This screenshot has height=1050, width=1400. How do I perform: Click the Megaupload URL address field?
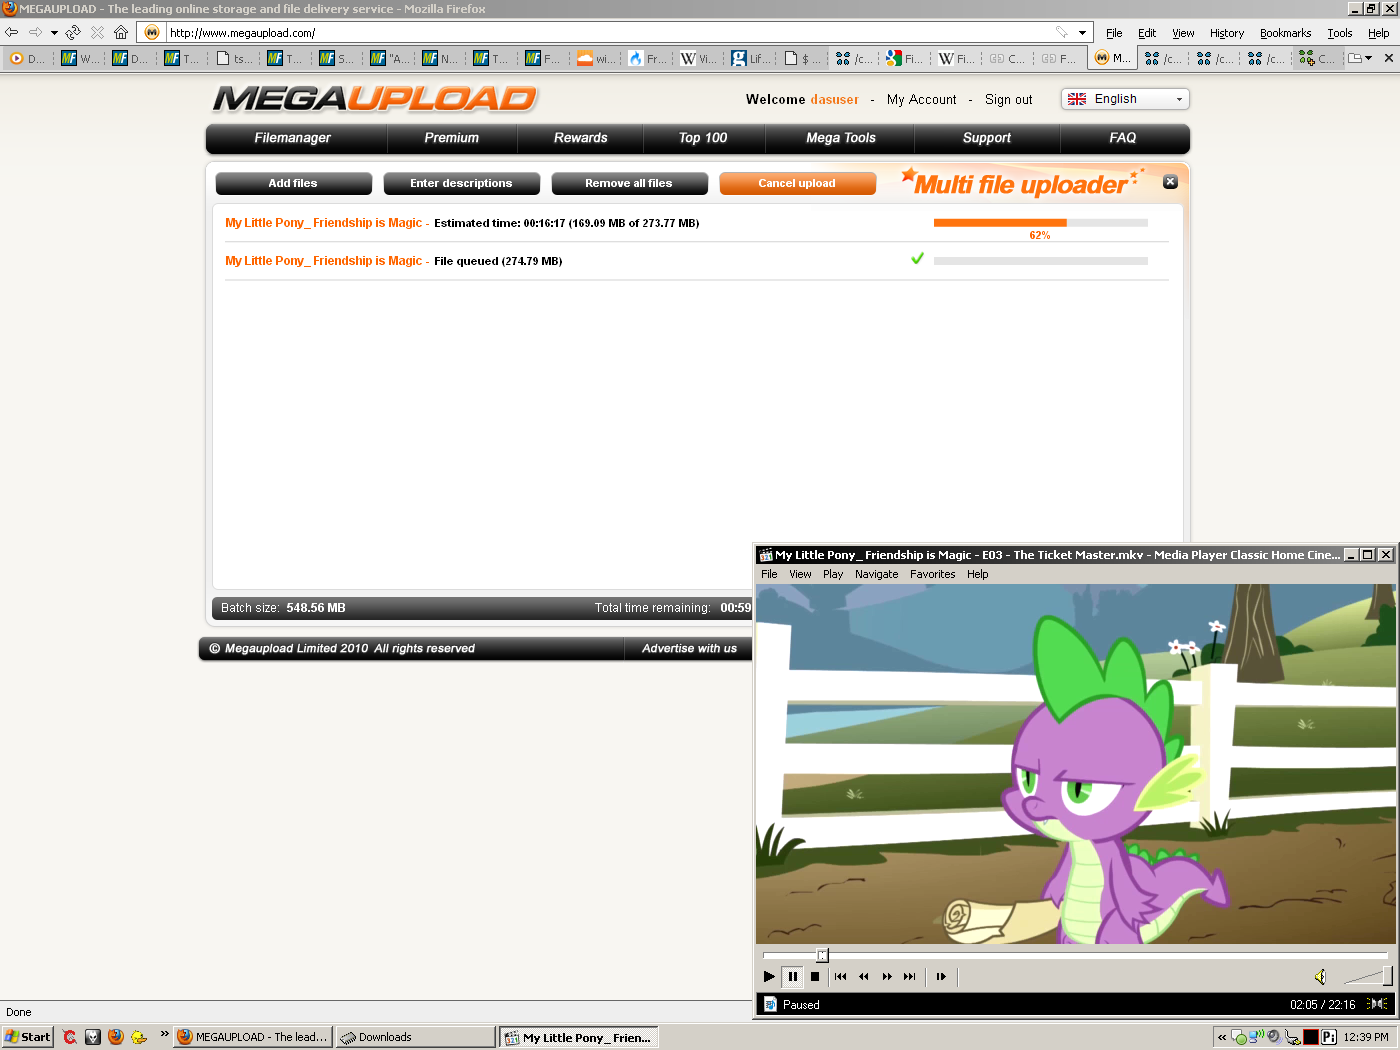click(x=600, y=33)
